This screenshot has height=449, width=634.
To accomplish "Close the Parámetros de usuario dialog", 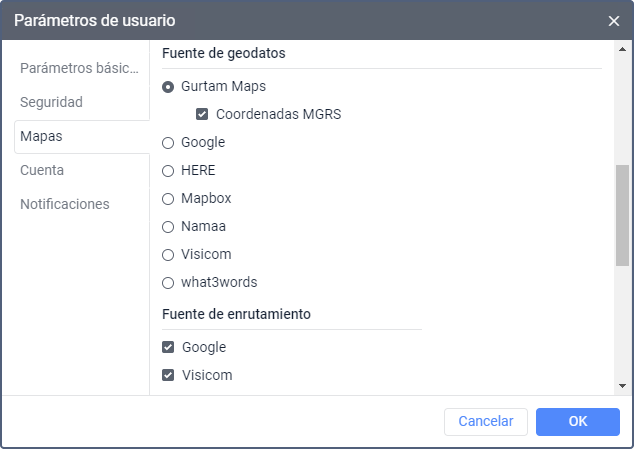I will pos(614,20).
